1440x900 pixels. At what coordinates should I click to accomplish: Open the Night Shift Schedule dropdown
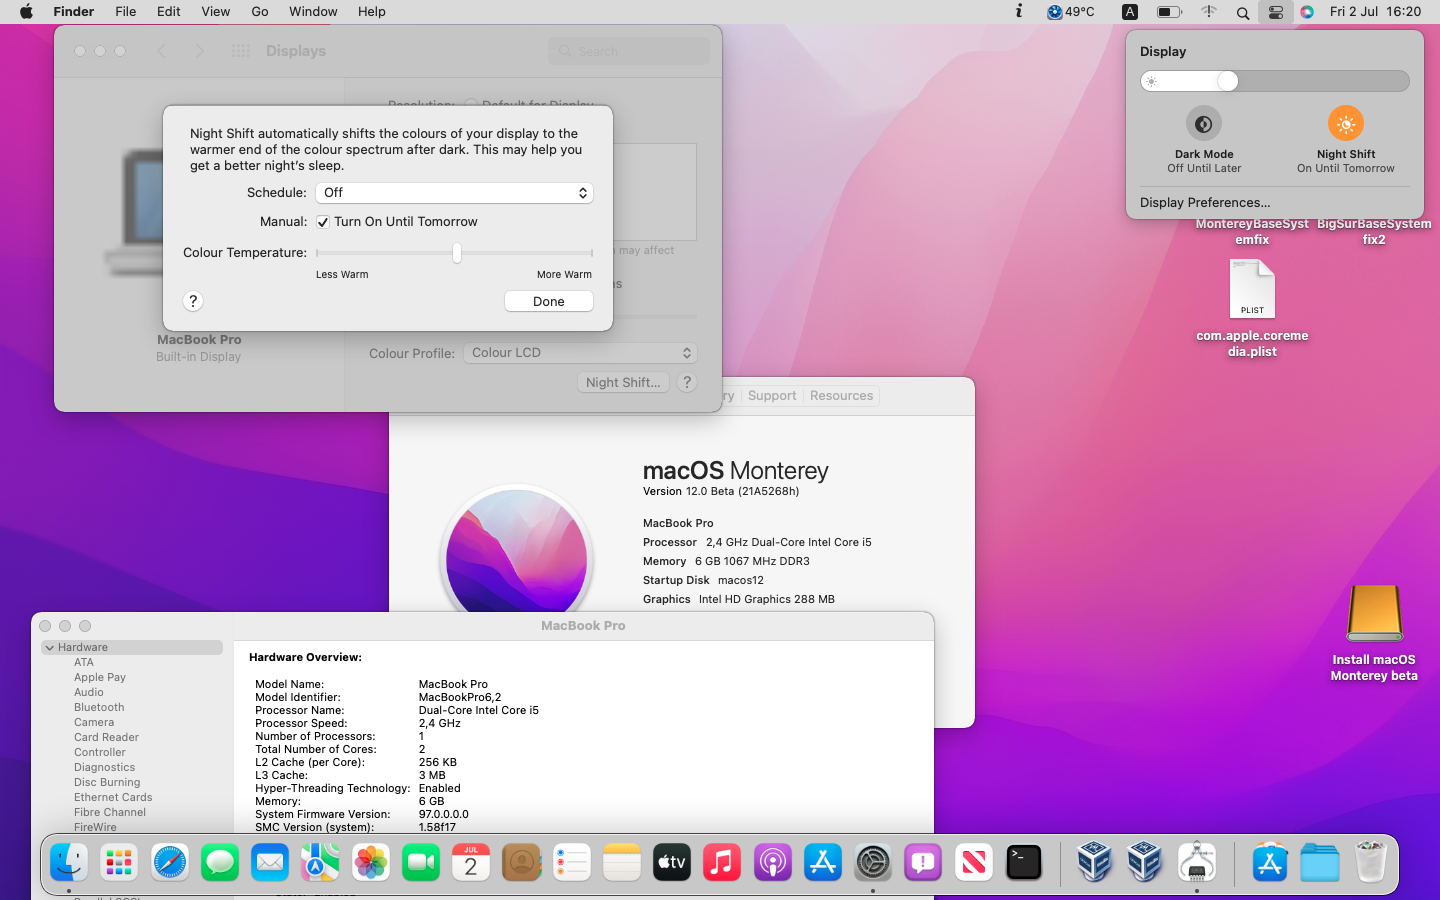pos(454,193)
